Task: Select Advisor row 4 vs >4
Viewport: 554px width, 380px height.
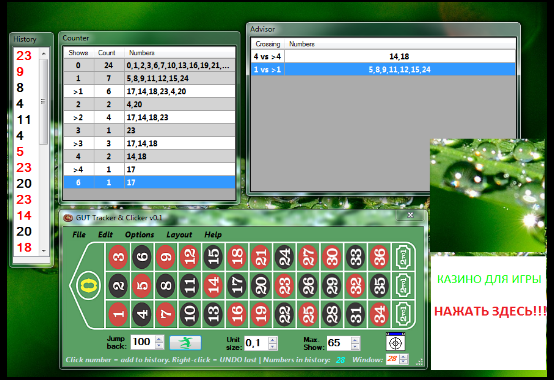Action: coord(383,57)
